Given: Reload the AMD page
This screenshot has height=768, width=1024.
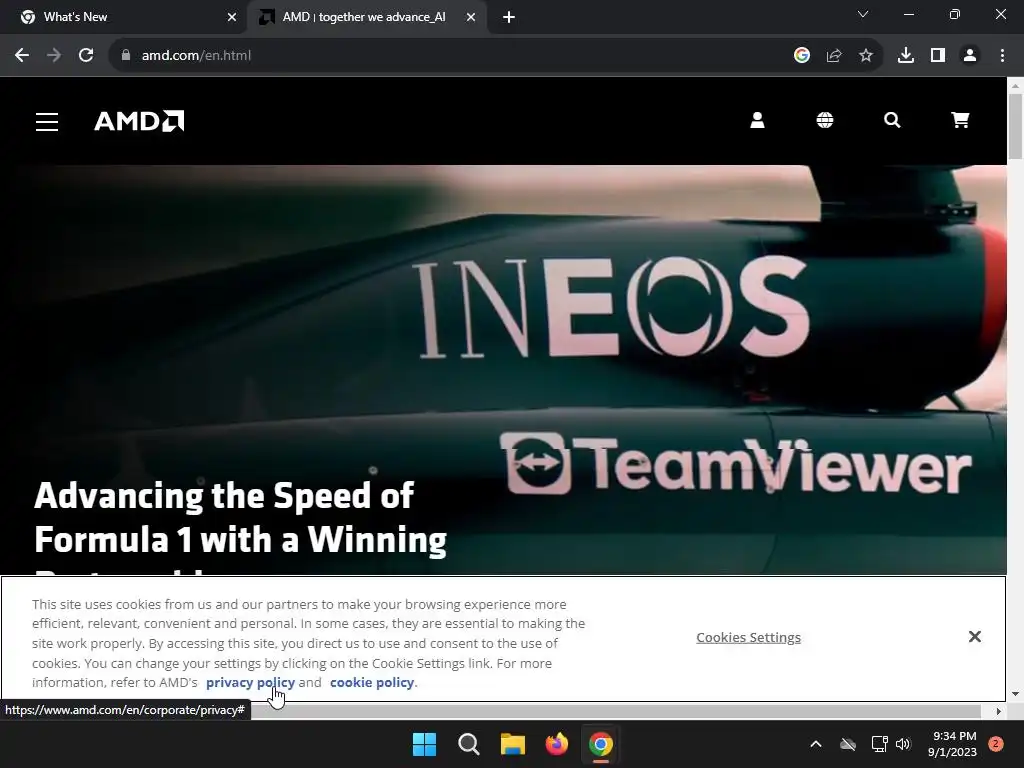Looking at the screenshot, I should 86,56.
